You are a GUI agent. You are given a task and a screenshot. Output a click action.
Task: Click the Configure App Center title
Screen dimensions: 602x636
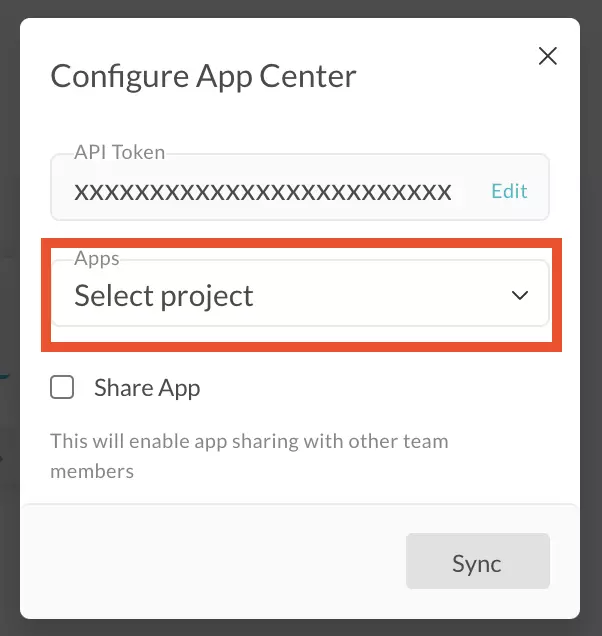point(203,76)
